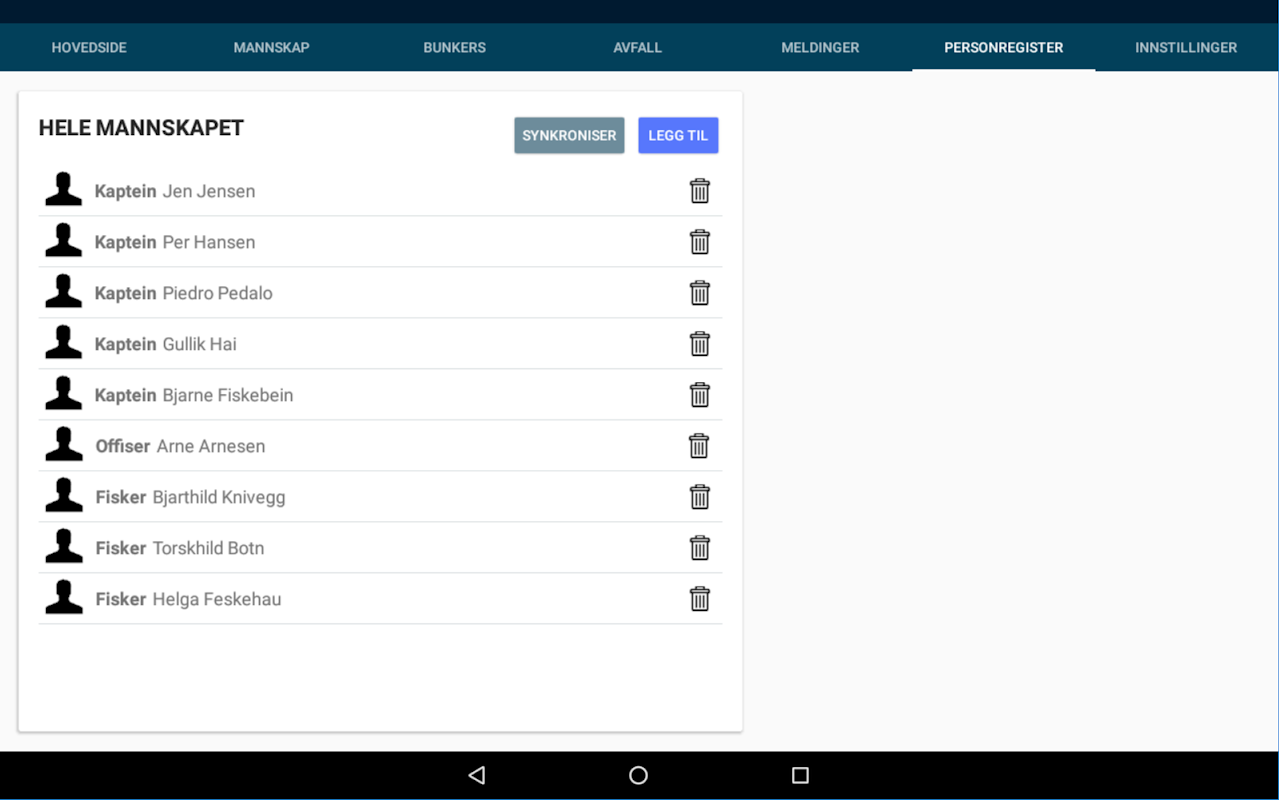Delete Arne Arnesen with trash icon
Viewport: 1279px width, 800px height.
point(700,446)
